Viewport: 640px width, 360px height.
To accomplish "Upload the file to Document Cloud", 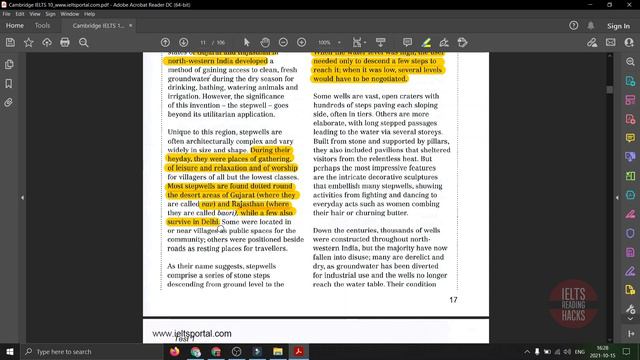I will click(47, 42).
